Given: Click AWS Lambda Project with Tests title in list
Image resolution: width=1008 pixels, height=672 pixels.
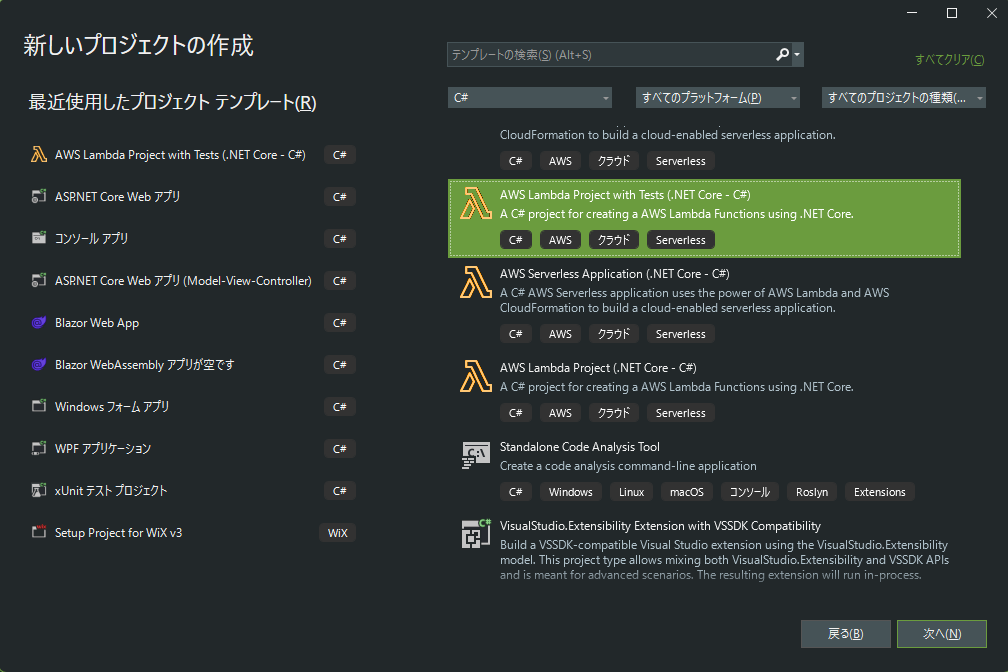Looking at the screenshot, I should 625,195.
